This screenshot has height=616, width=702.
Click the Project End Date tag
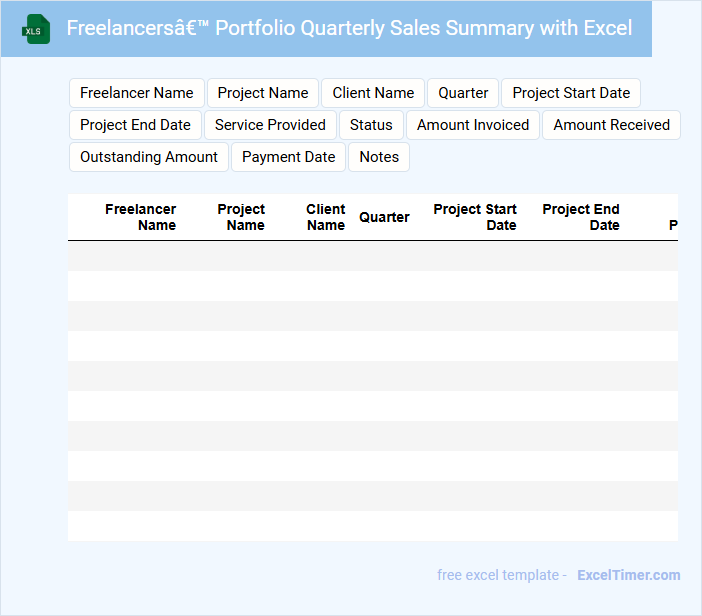tap(135, 125)
